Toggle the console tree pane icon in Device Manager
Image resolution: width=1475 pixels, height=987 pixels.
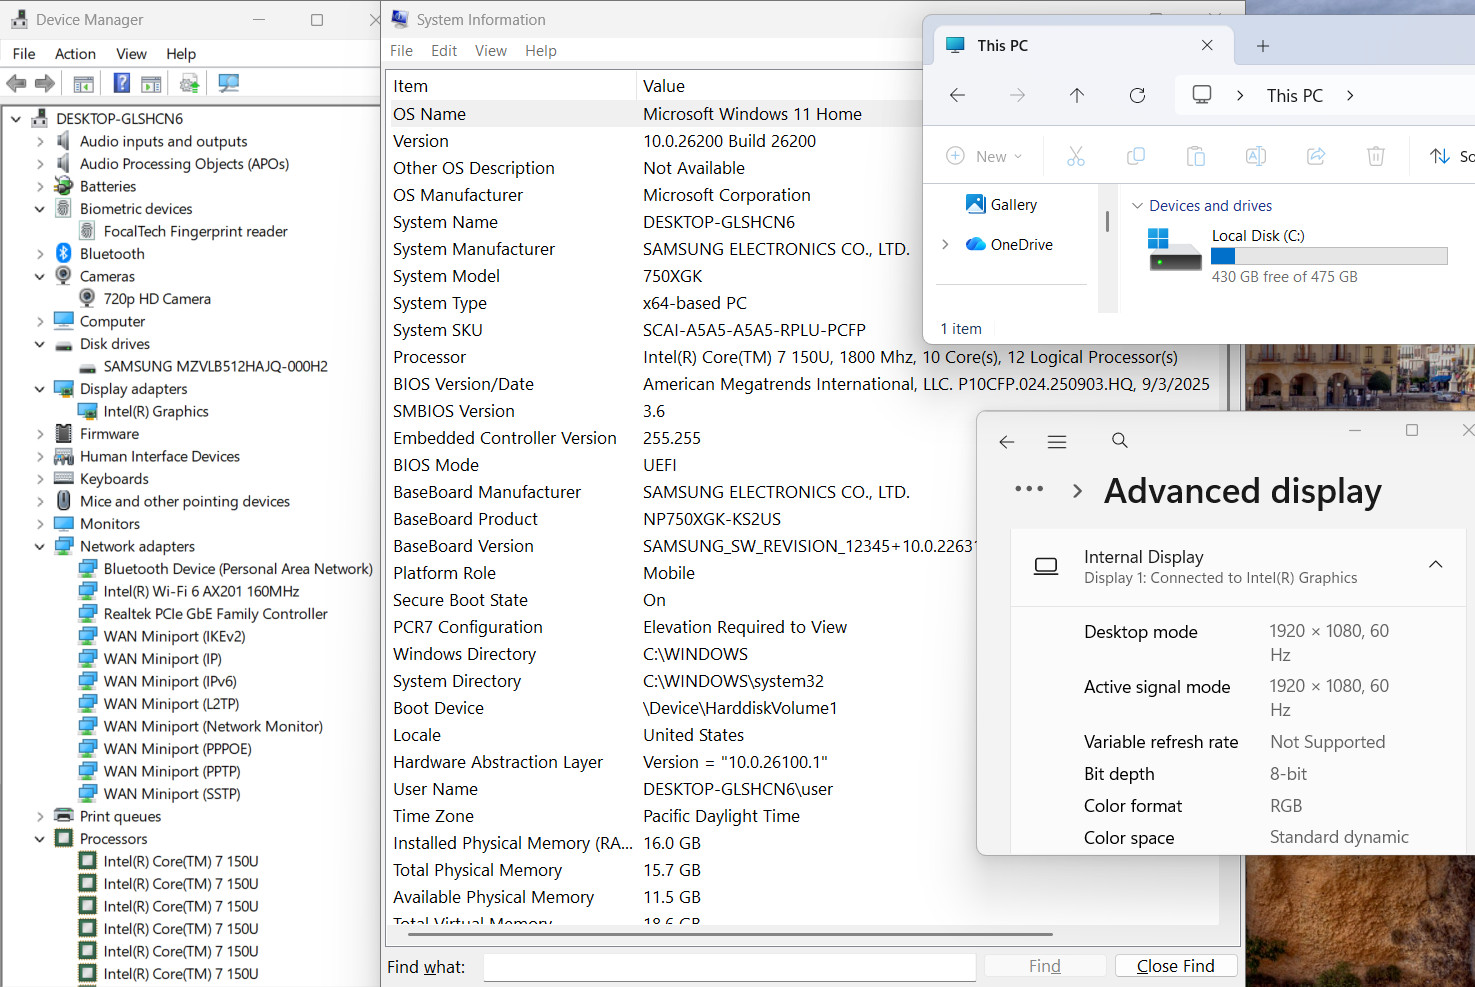point(84,84)
